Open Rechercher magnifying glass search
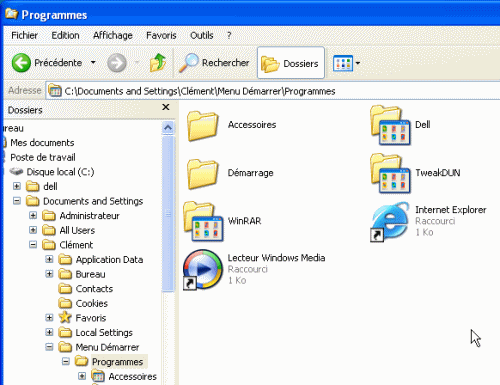 pos(189,63)
